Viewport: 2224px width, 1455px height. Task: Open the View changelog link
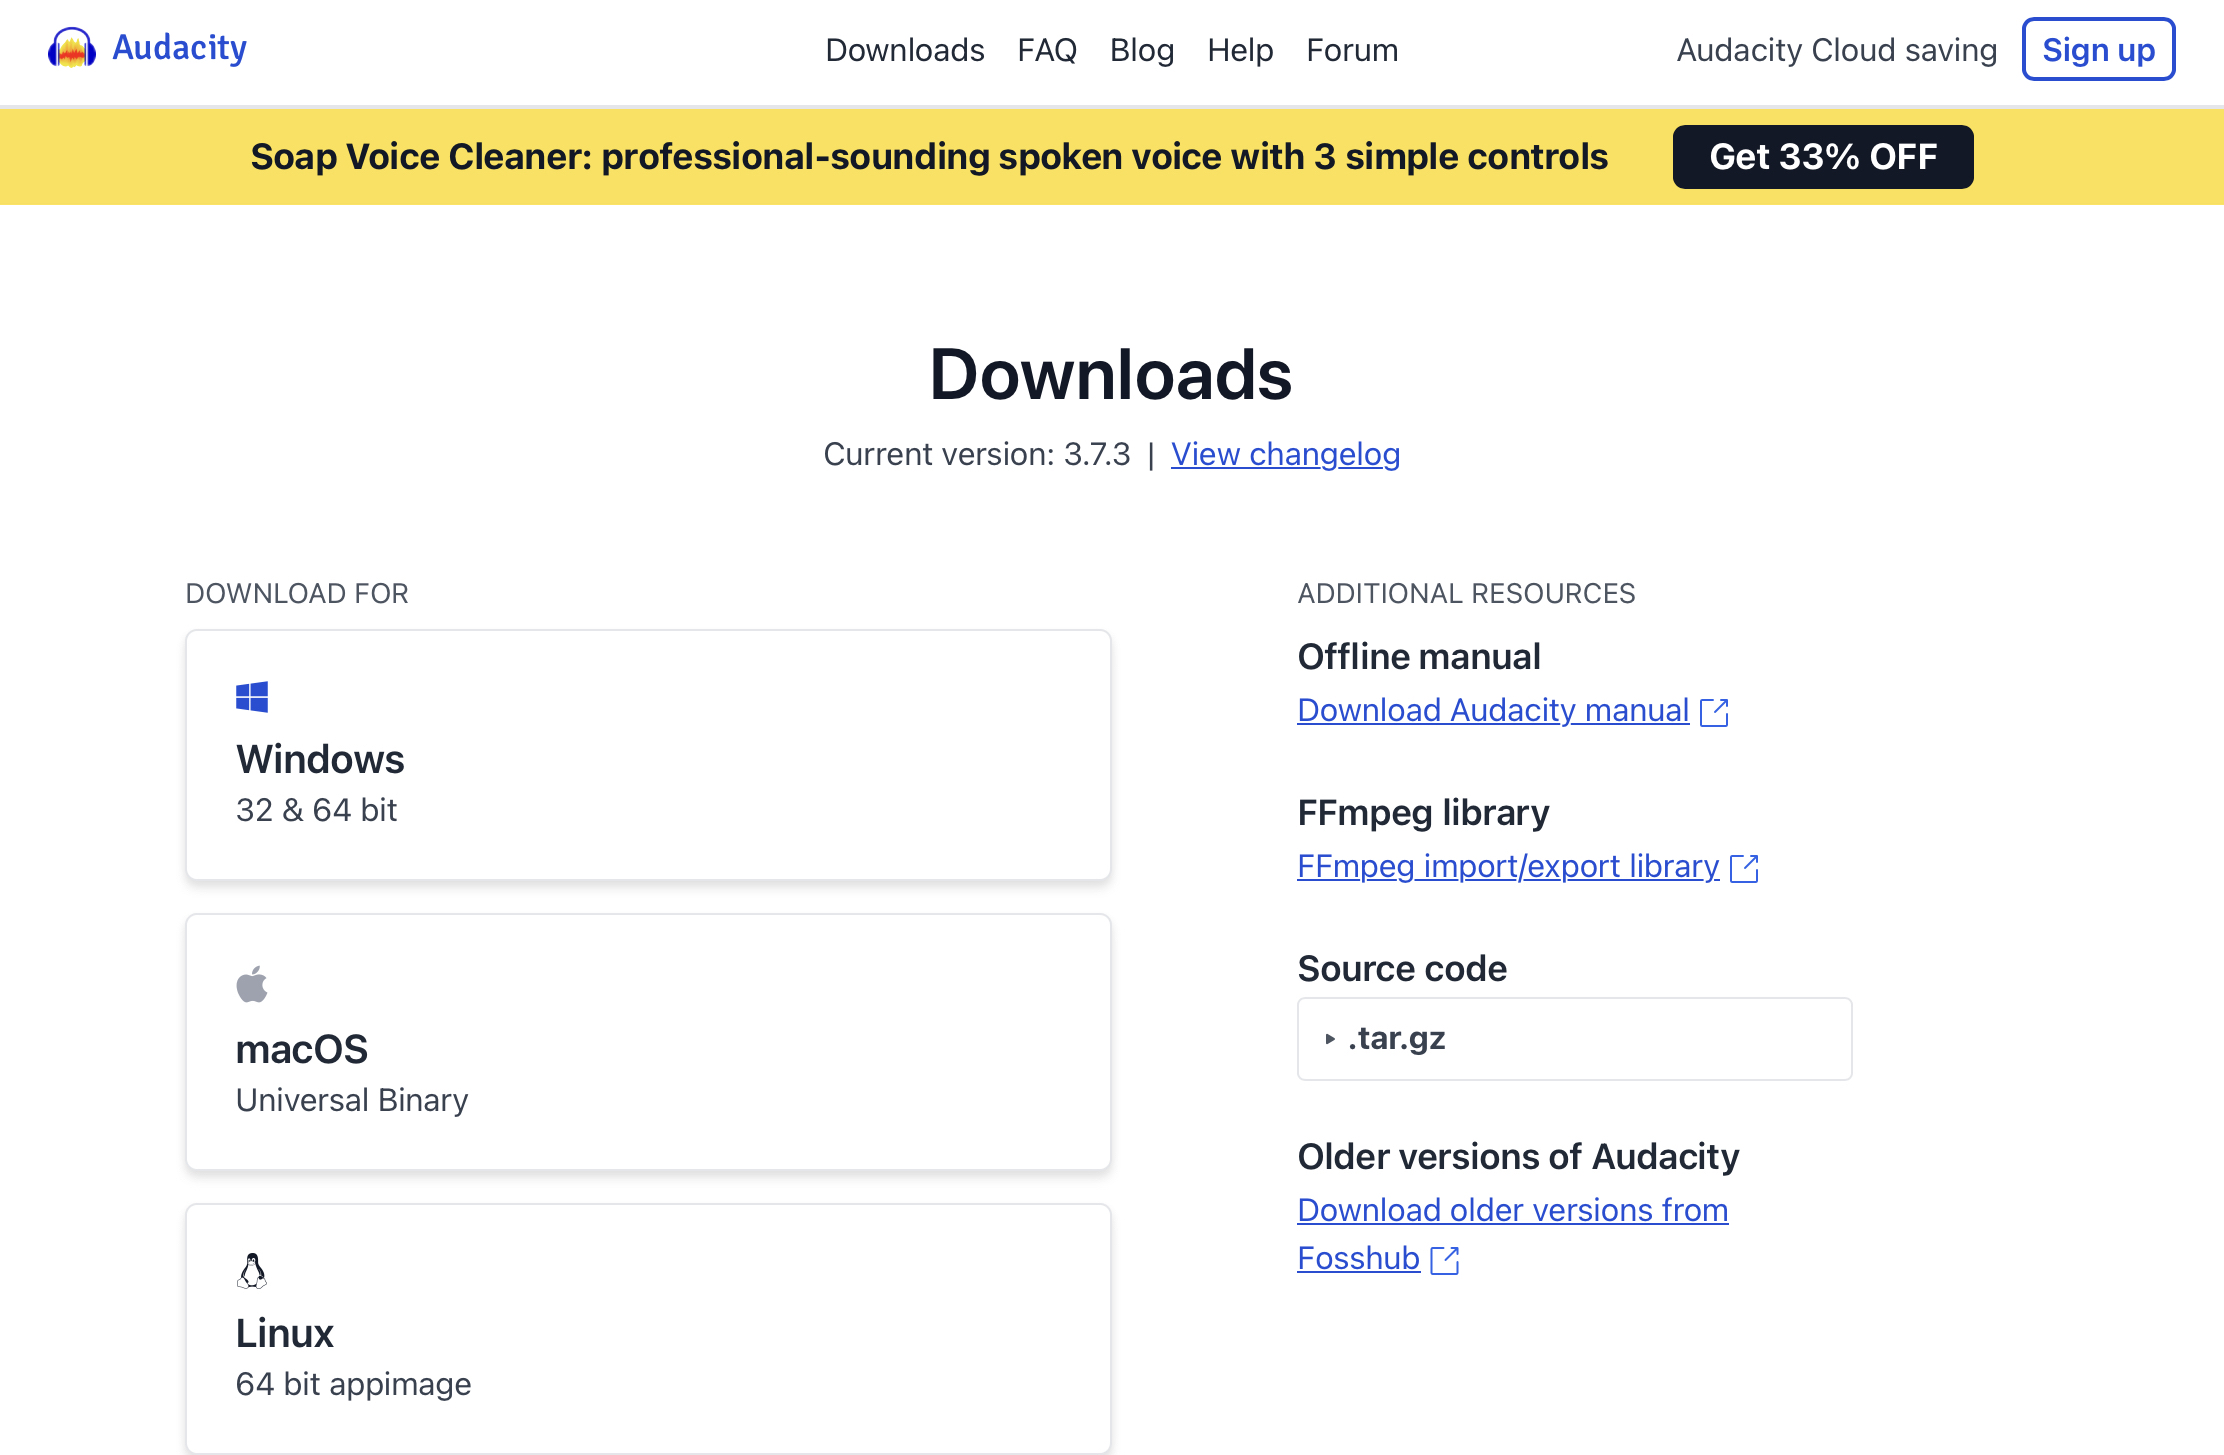point(1285,454)
